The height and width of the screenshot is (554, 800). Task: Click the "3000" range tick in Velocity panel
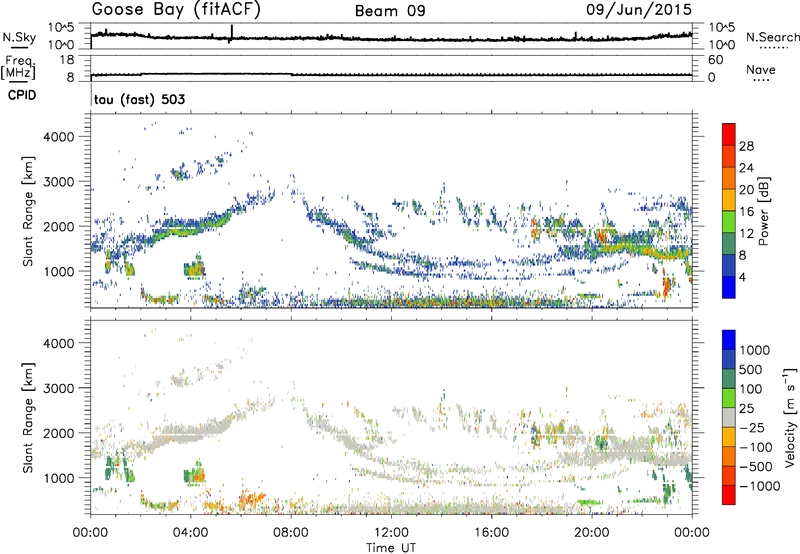click(59, 388)
